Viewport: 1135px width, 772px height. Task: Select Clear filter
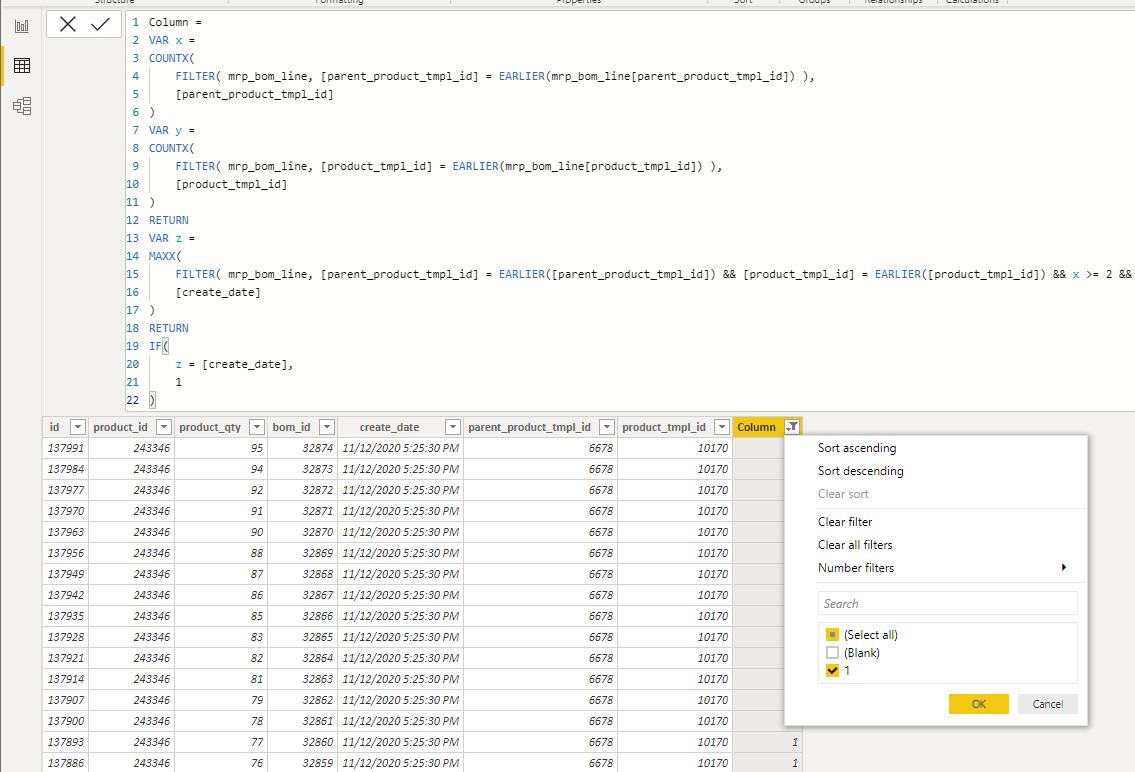tap(845, 522)
